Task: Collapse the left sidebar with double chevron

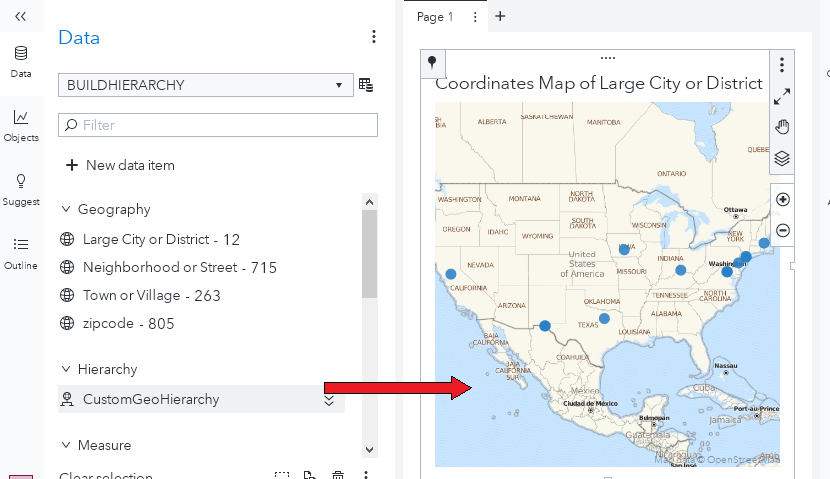Action: click(x=21, y=17)
